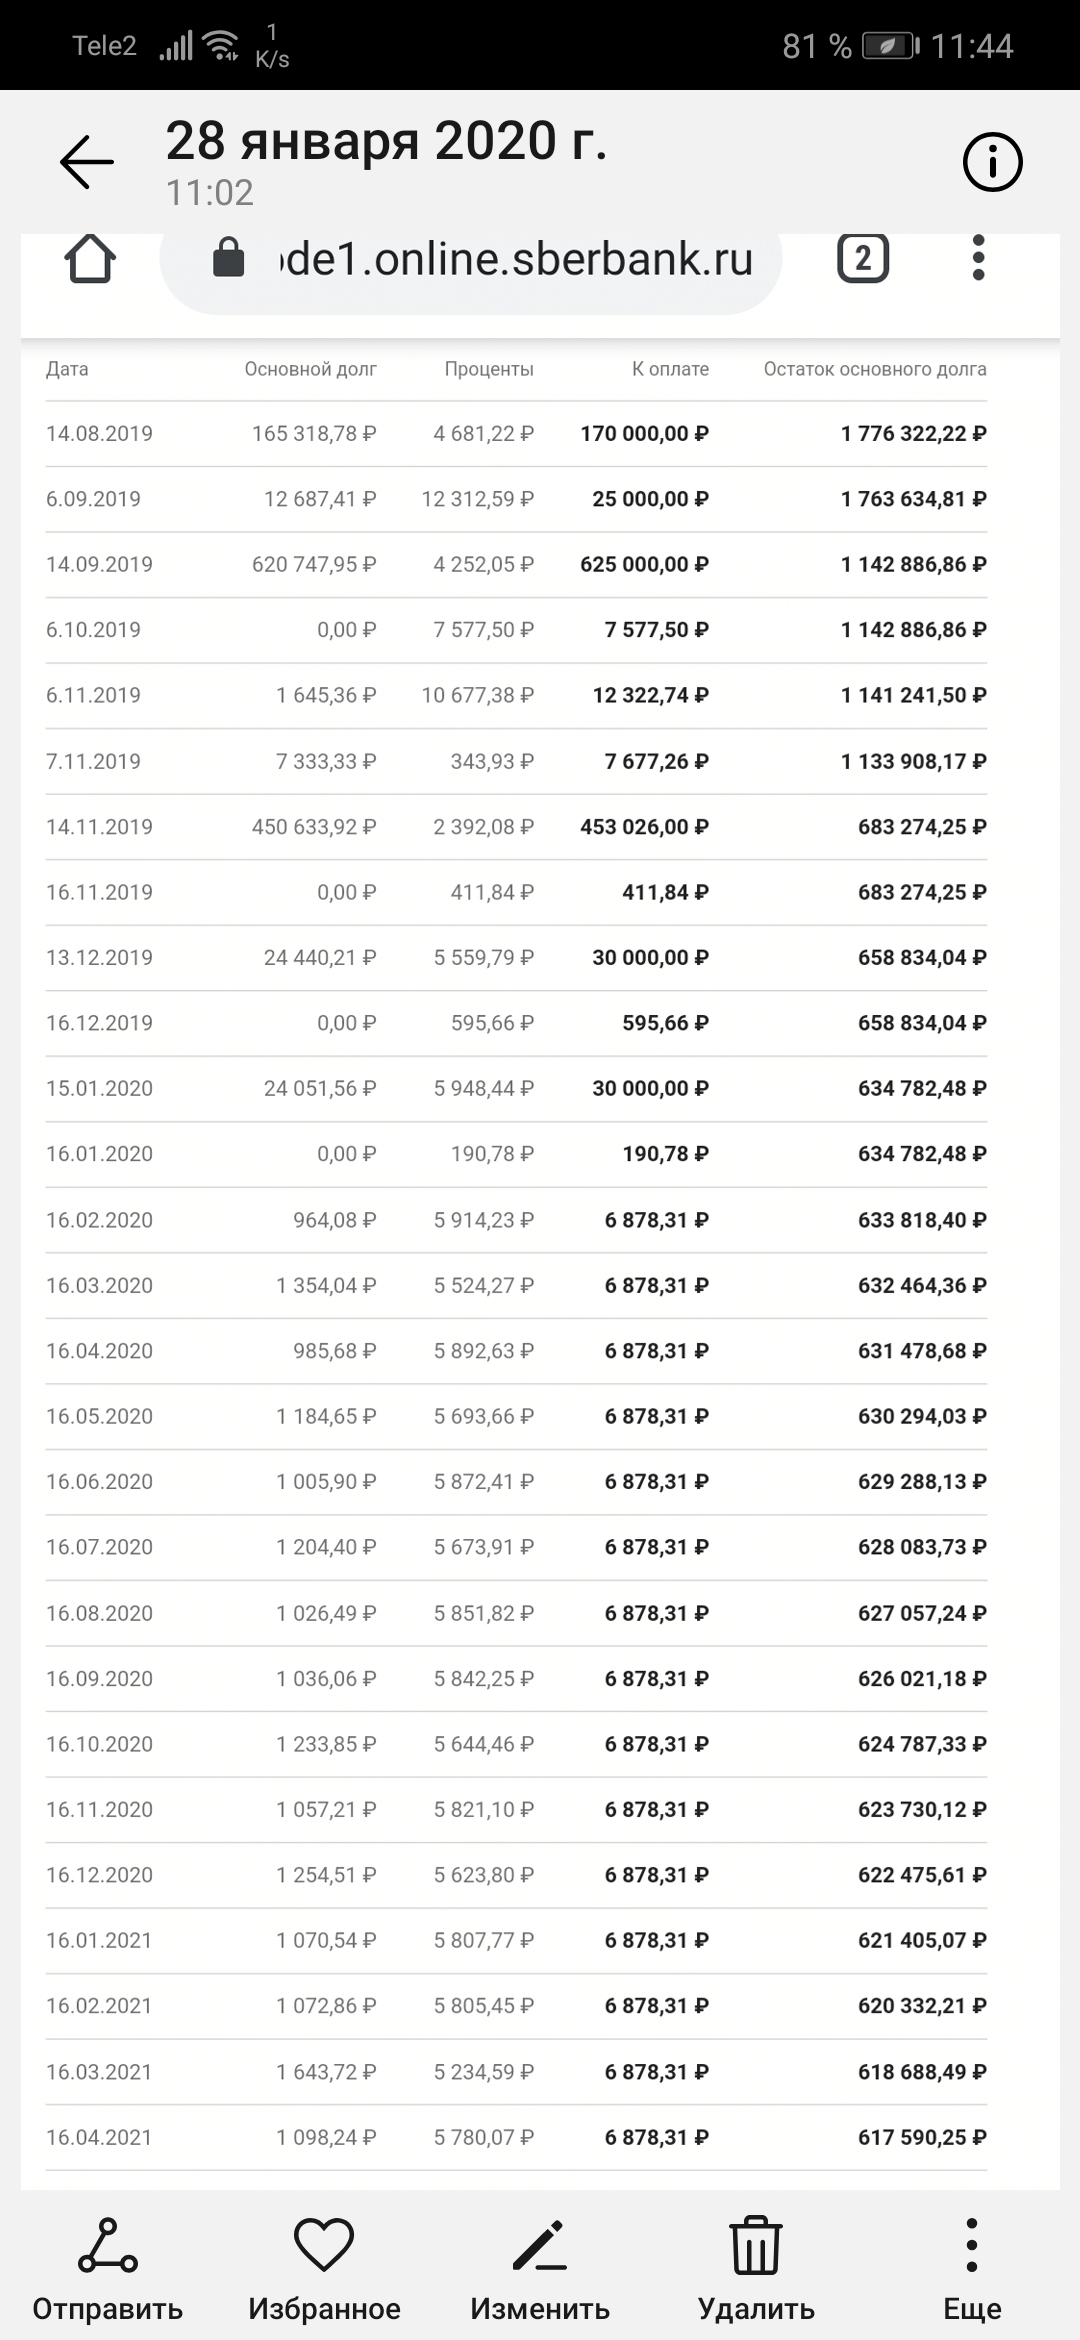
Task: Select the 14.08.2019 payment row date
Action: coord(99,434)
